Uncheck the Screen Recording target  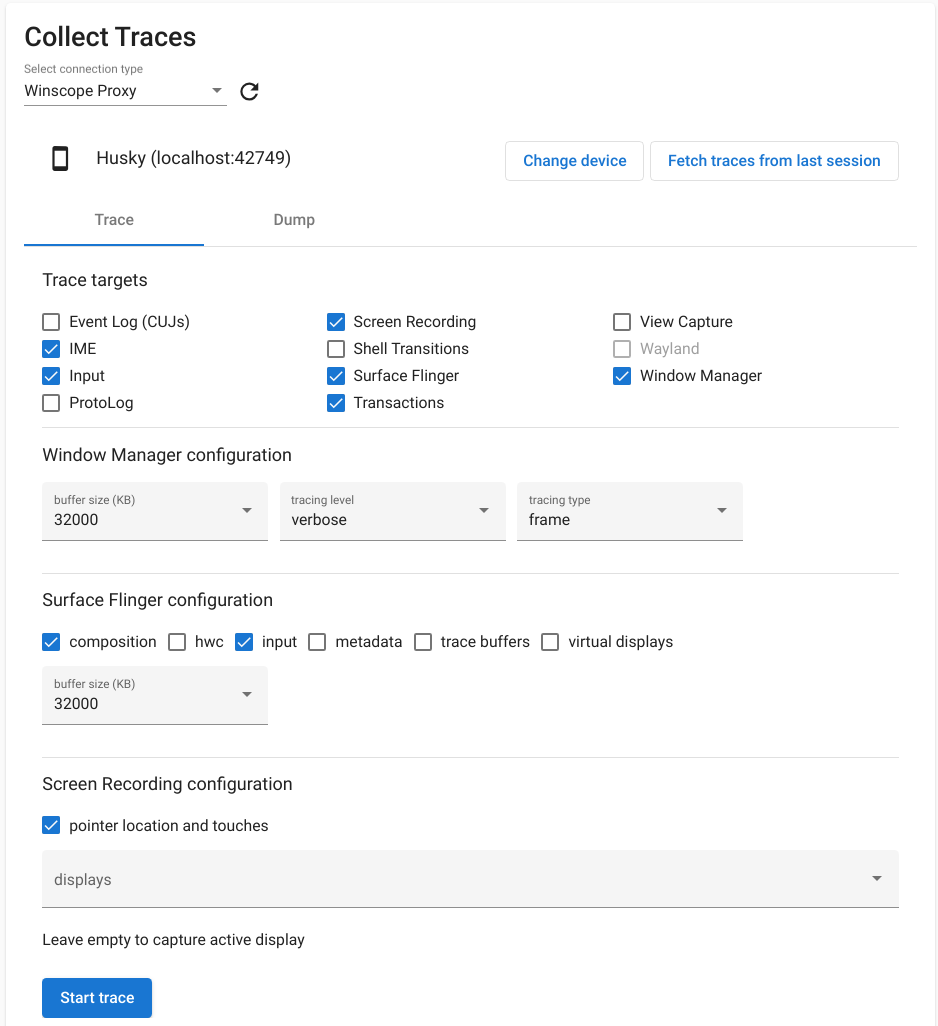[336, 322]
